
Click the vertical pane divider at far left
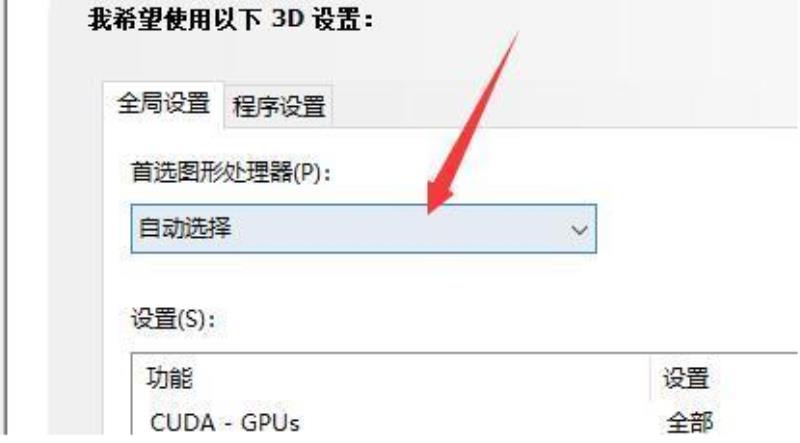tap(6, 219)
